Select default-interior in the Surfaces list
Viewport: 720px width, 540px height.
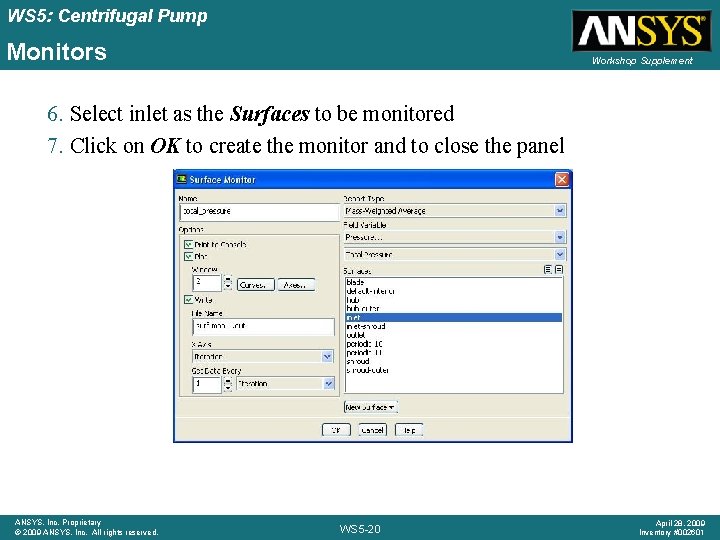(x=453, y=291)
